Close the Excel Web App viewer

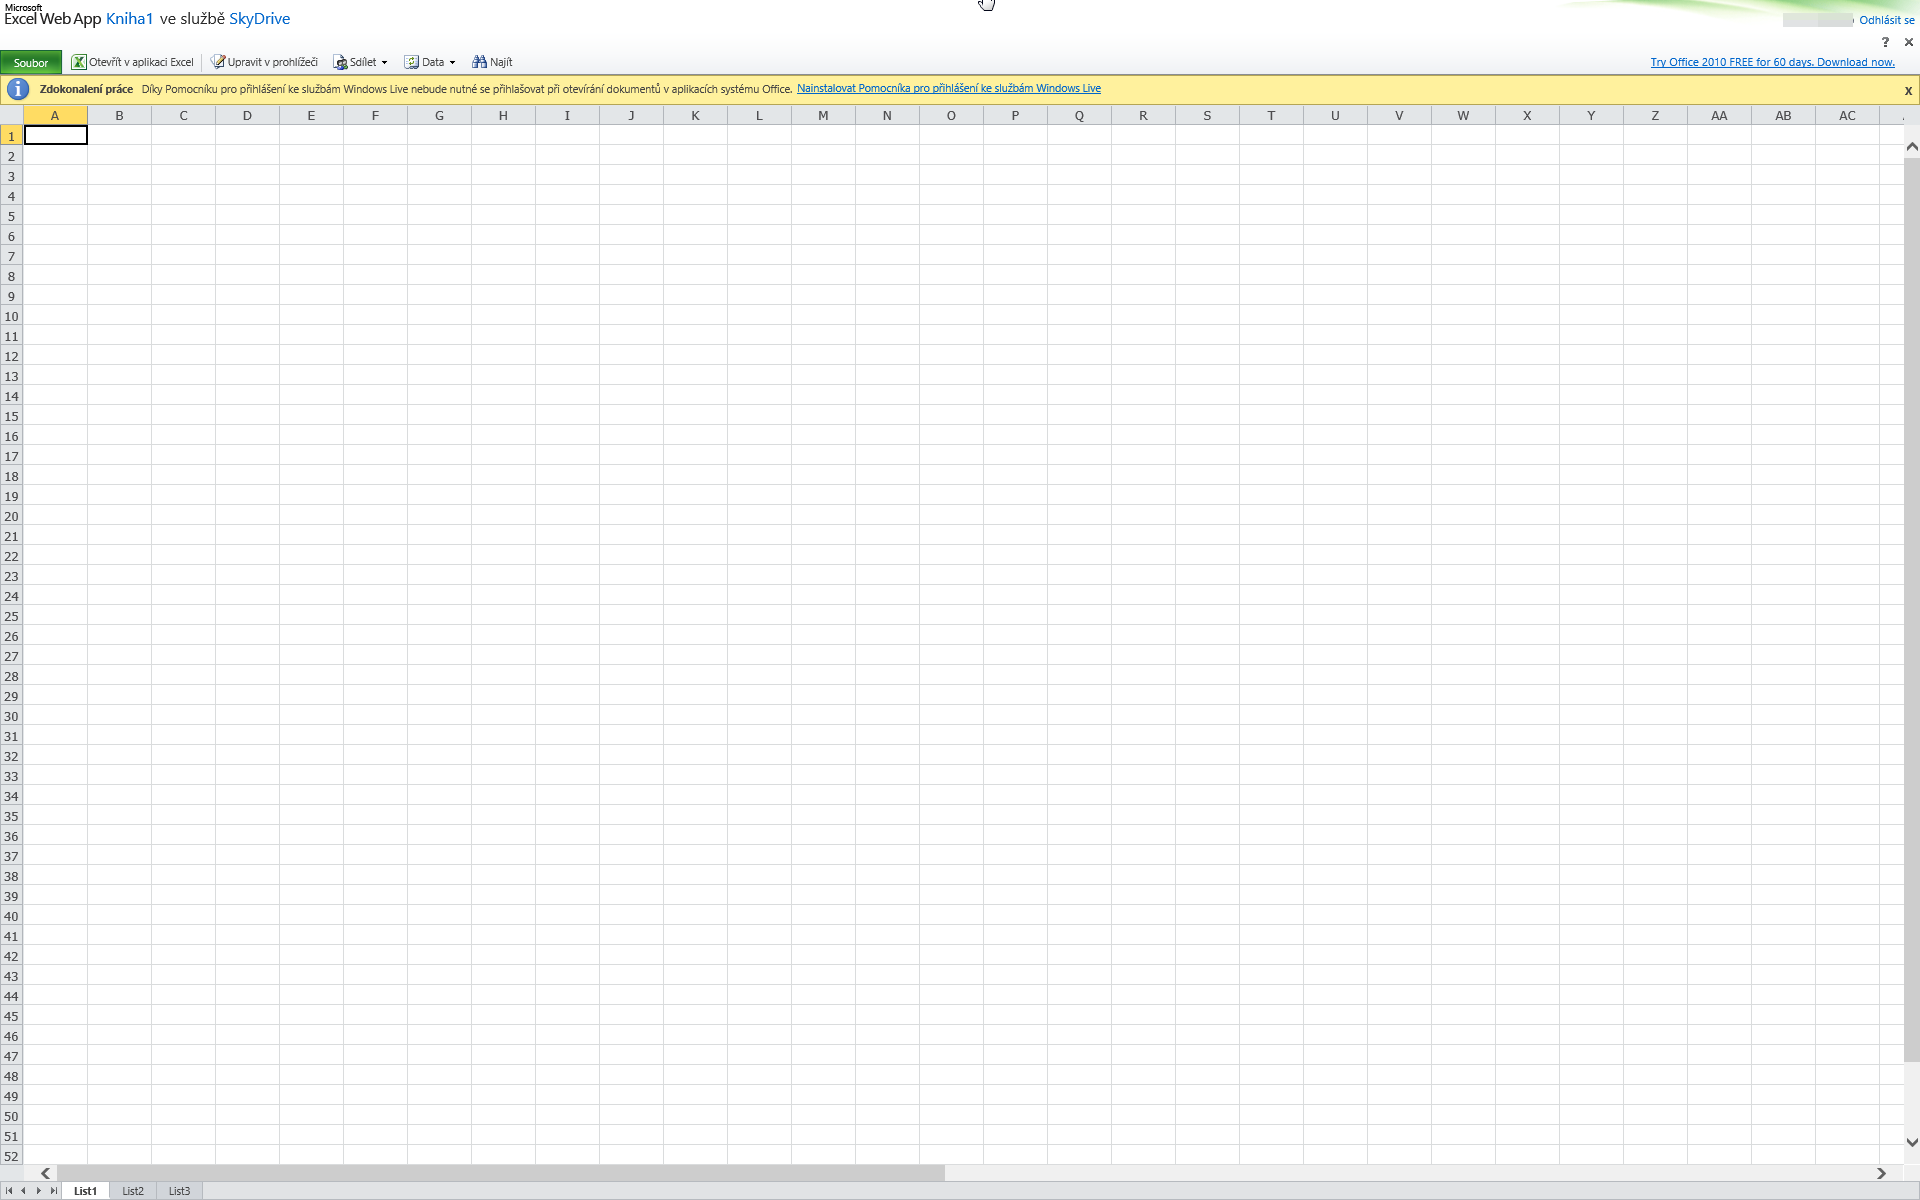pyautogui.click(x=1908, y=42)
